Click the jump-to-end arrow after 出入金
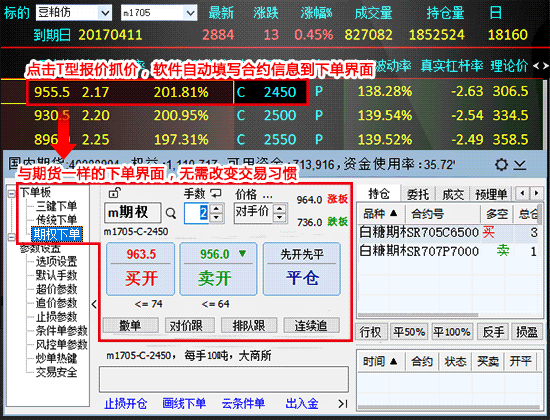 [343, 404]
